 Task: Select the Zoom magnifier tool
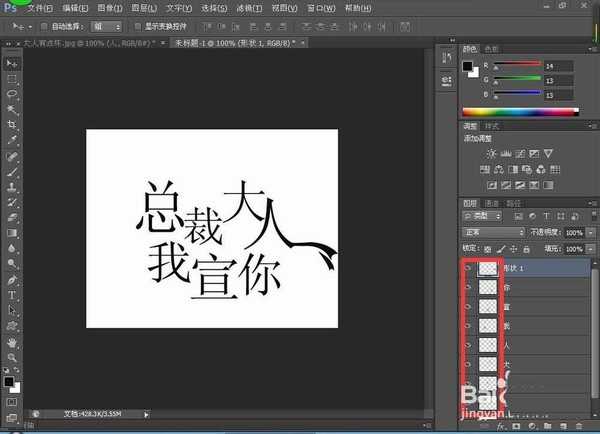[x=12, y=356]
